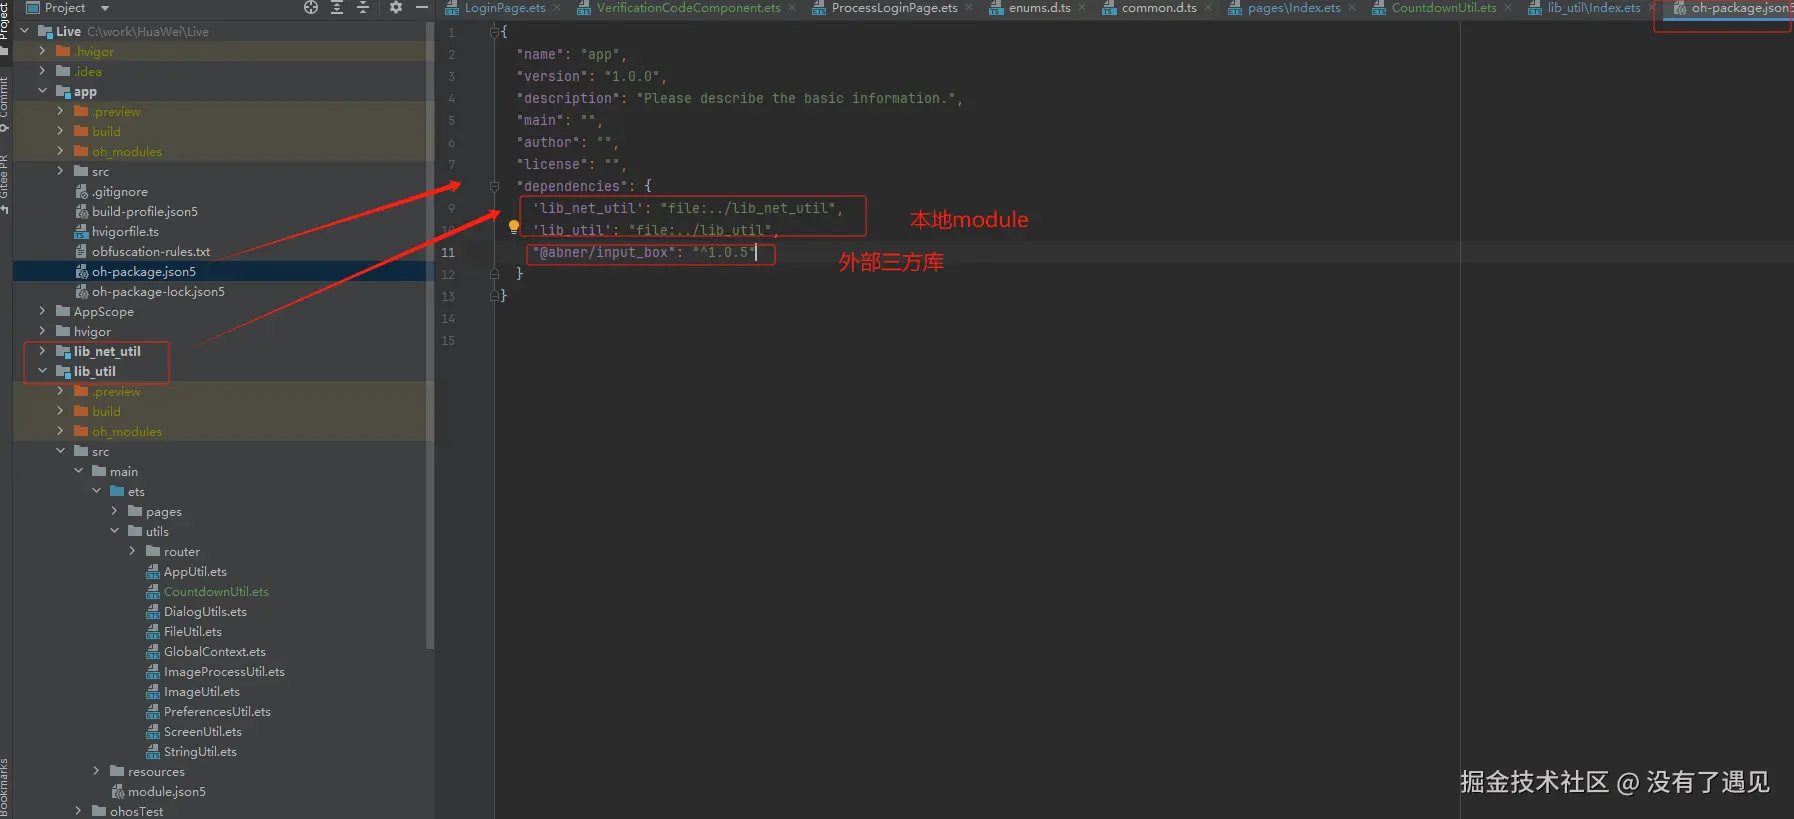Open ScreenUtil.ets file
1794x819 pixels.
[203, 731]
